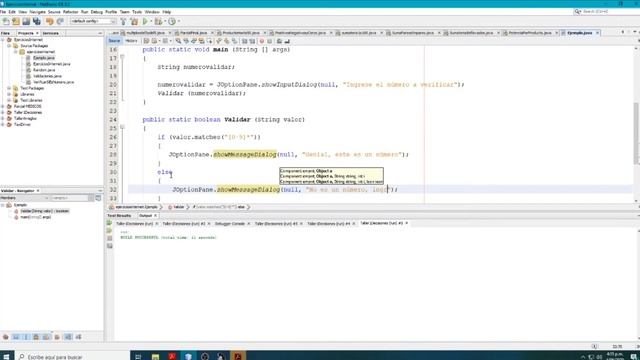Click the Clean and Build icon

pyautogui.click(x=134, y=21)
